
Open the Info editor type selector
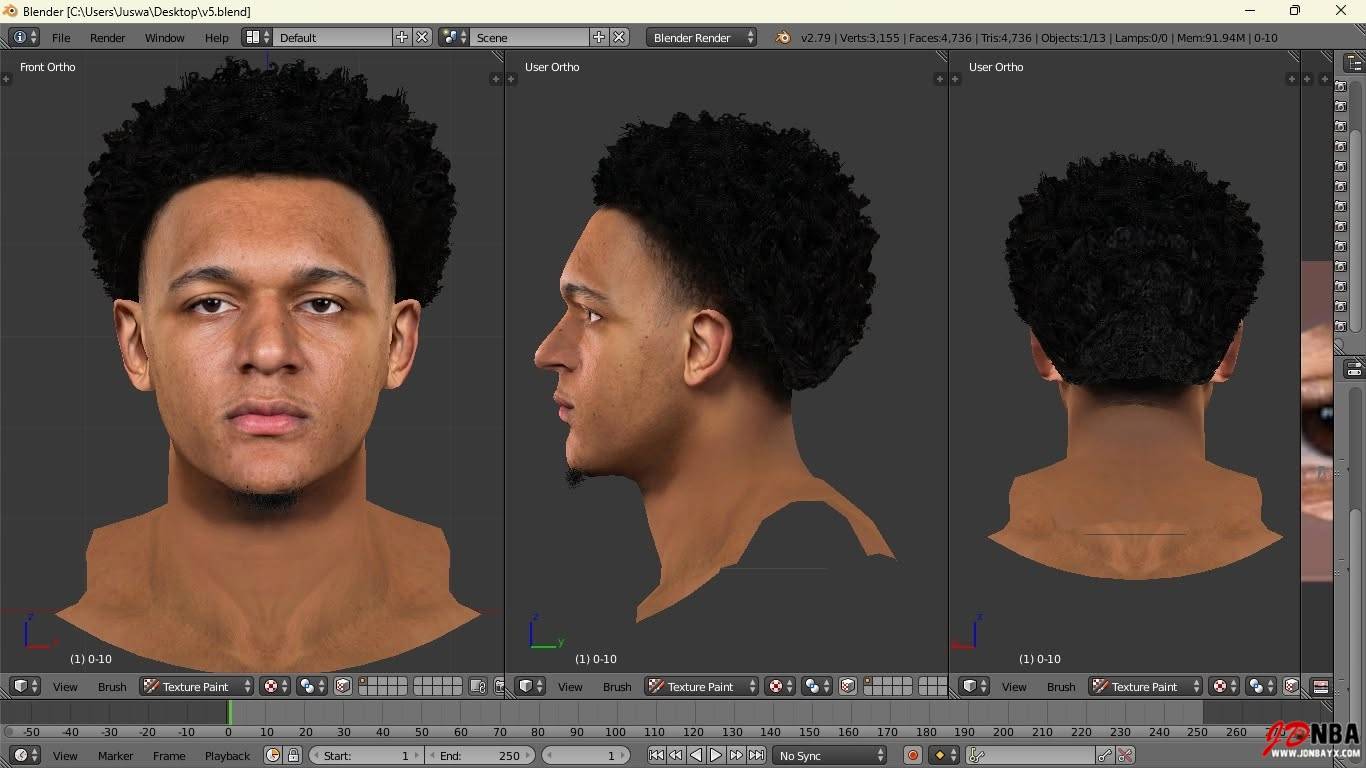(24, 37)
